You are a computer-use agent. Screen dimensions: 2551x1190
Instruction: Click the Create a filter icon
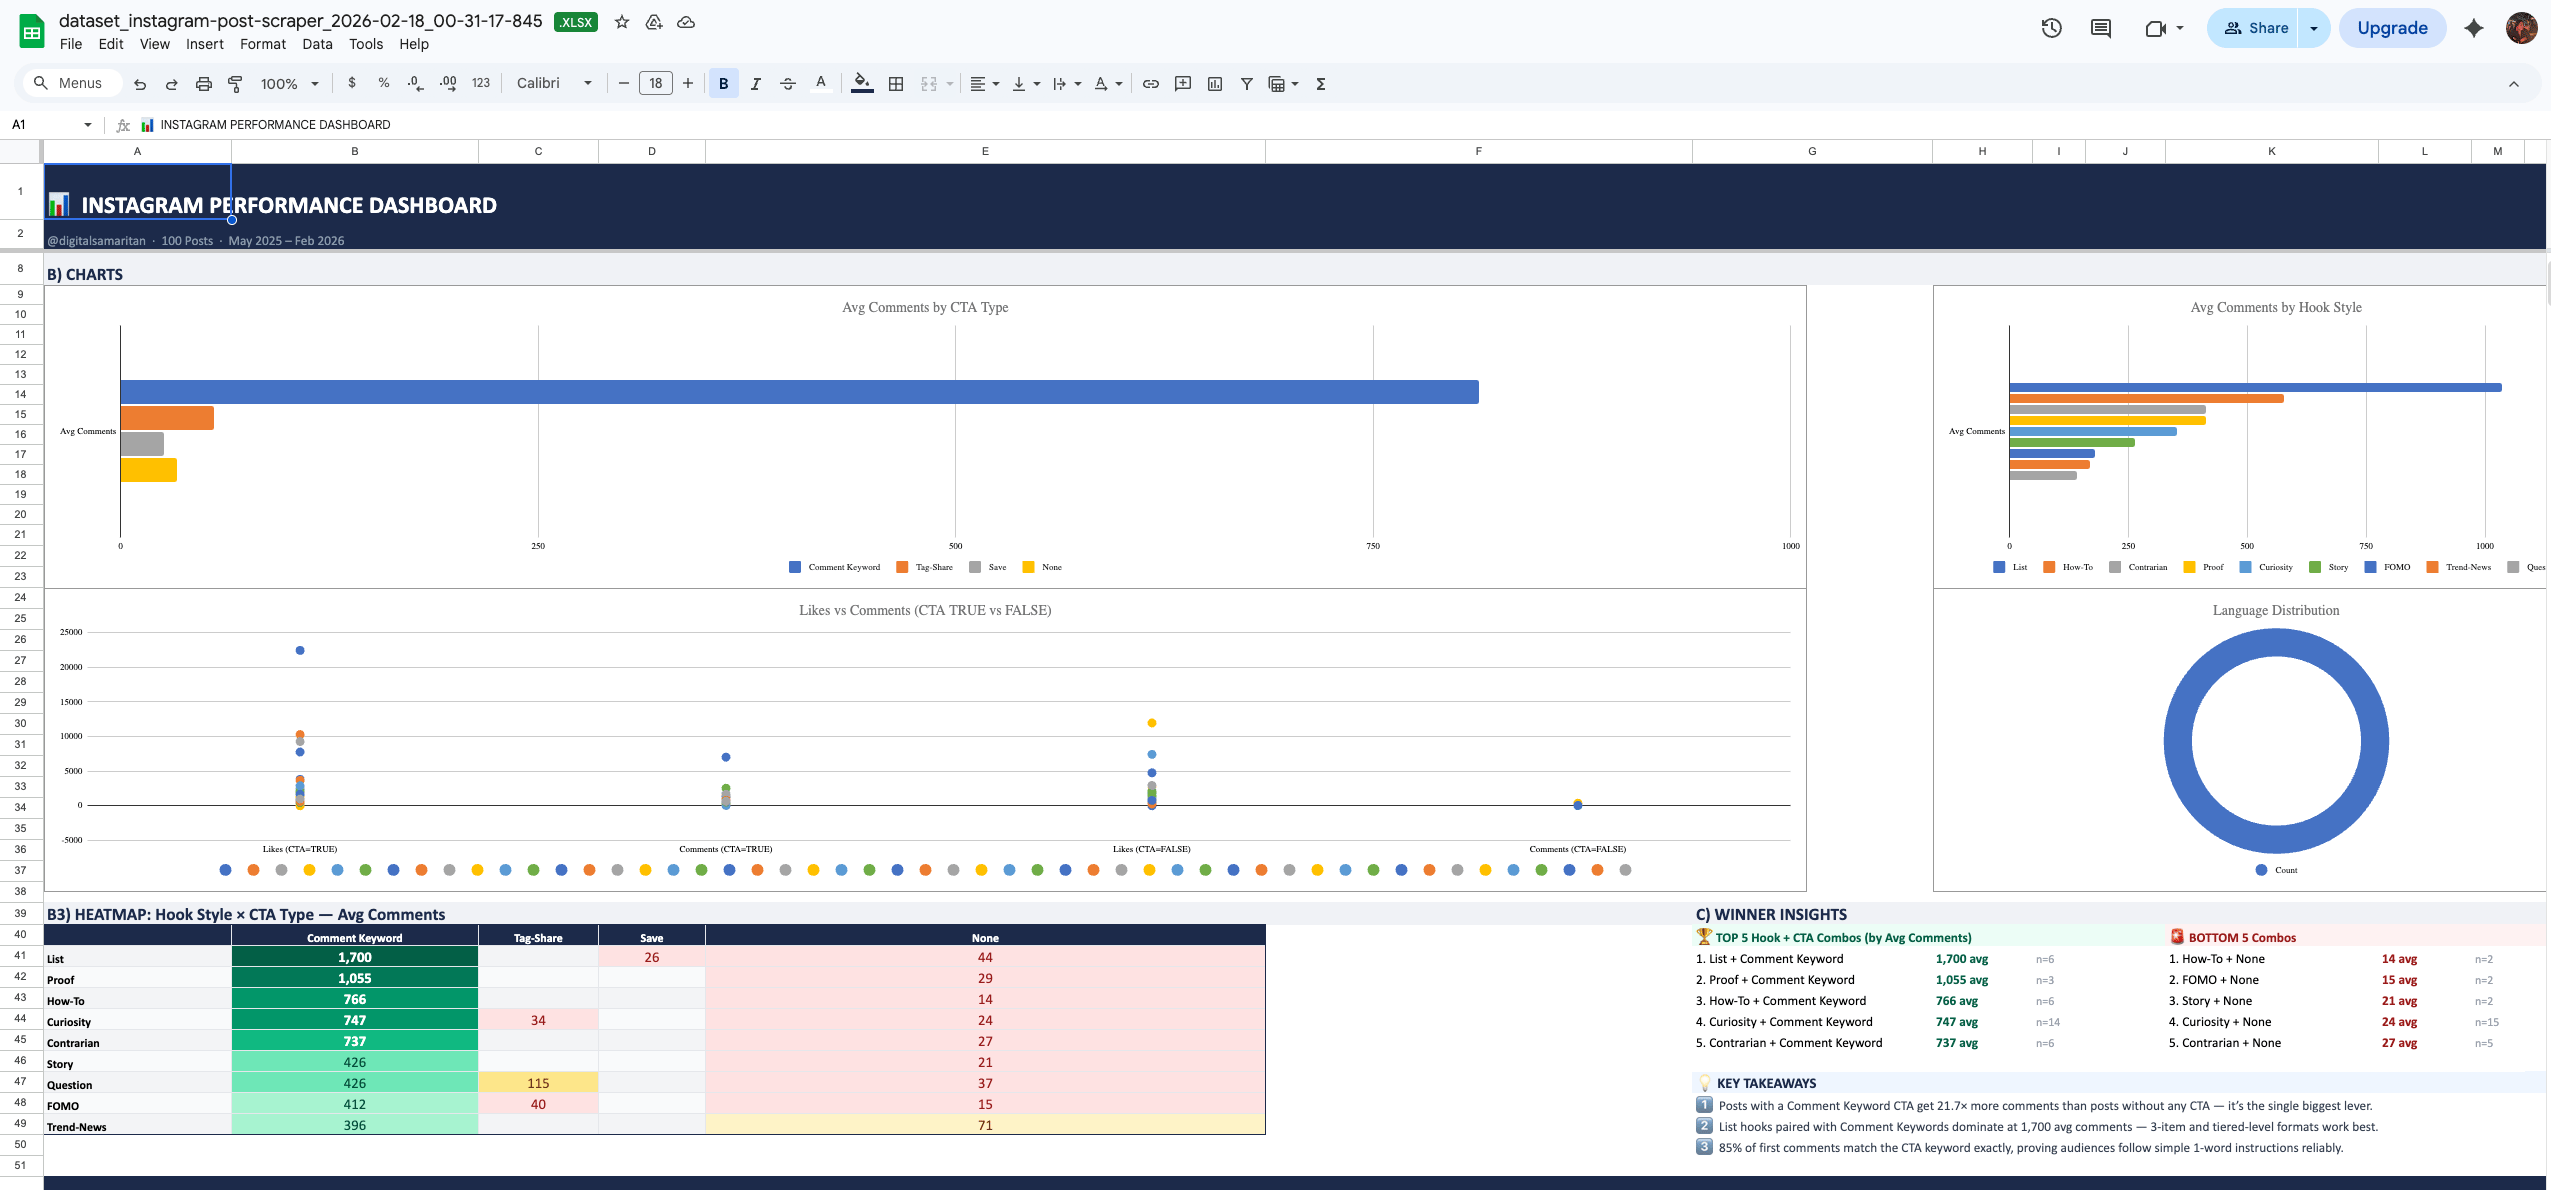point(1247,84)
